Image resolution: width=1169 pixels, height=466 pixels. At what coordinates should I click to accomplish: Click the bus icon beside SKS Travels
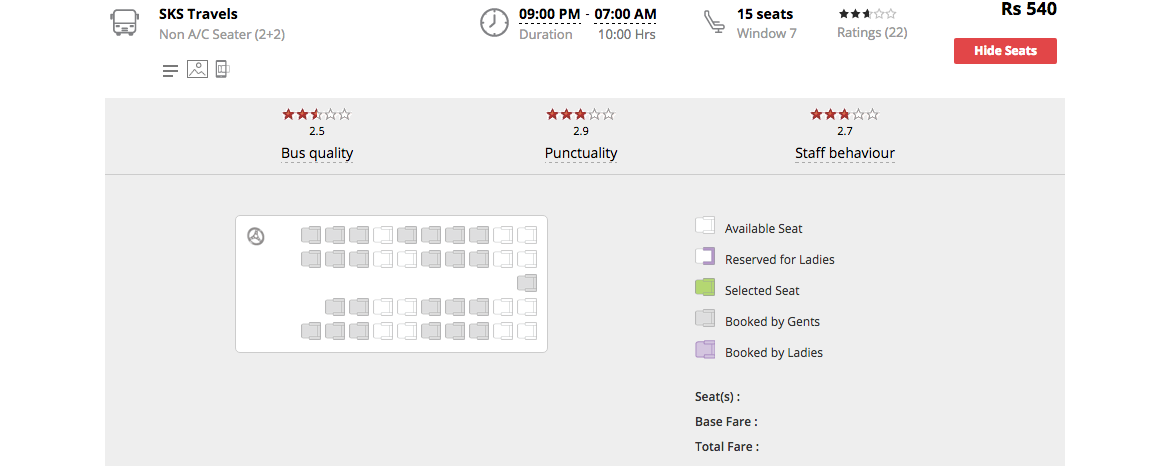124,23
